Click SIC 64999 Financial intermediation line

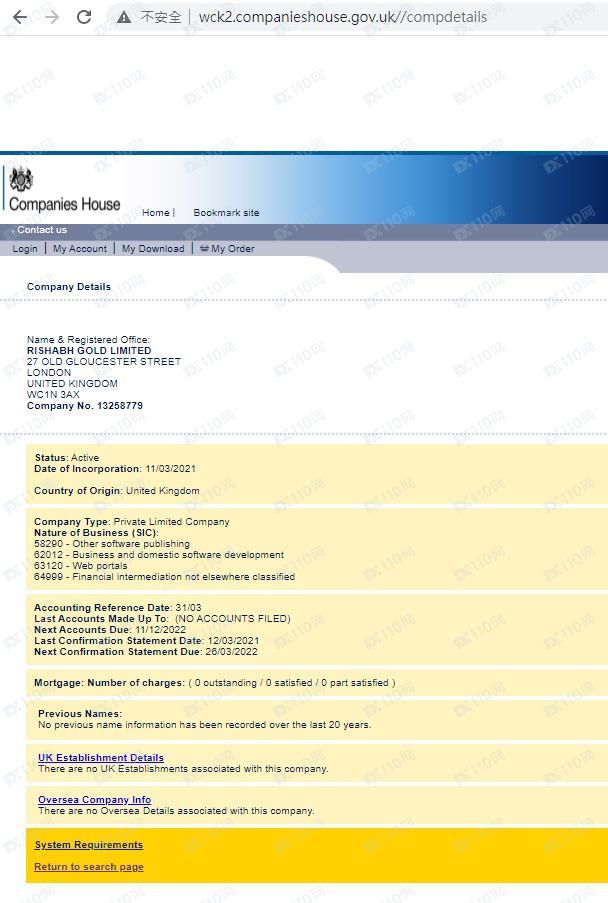(x=165, y=576)
